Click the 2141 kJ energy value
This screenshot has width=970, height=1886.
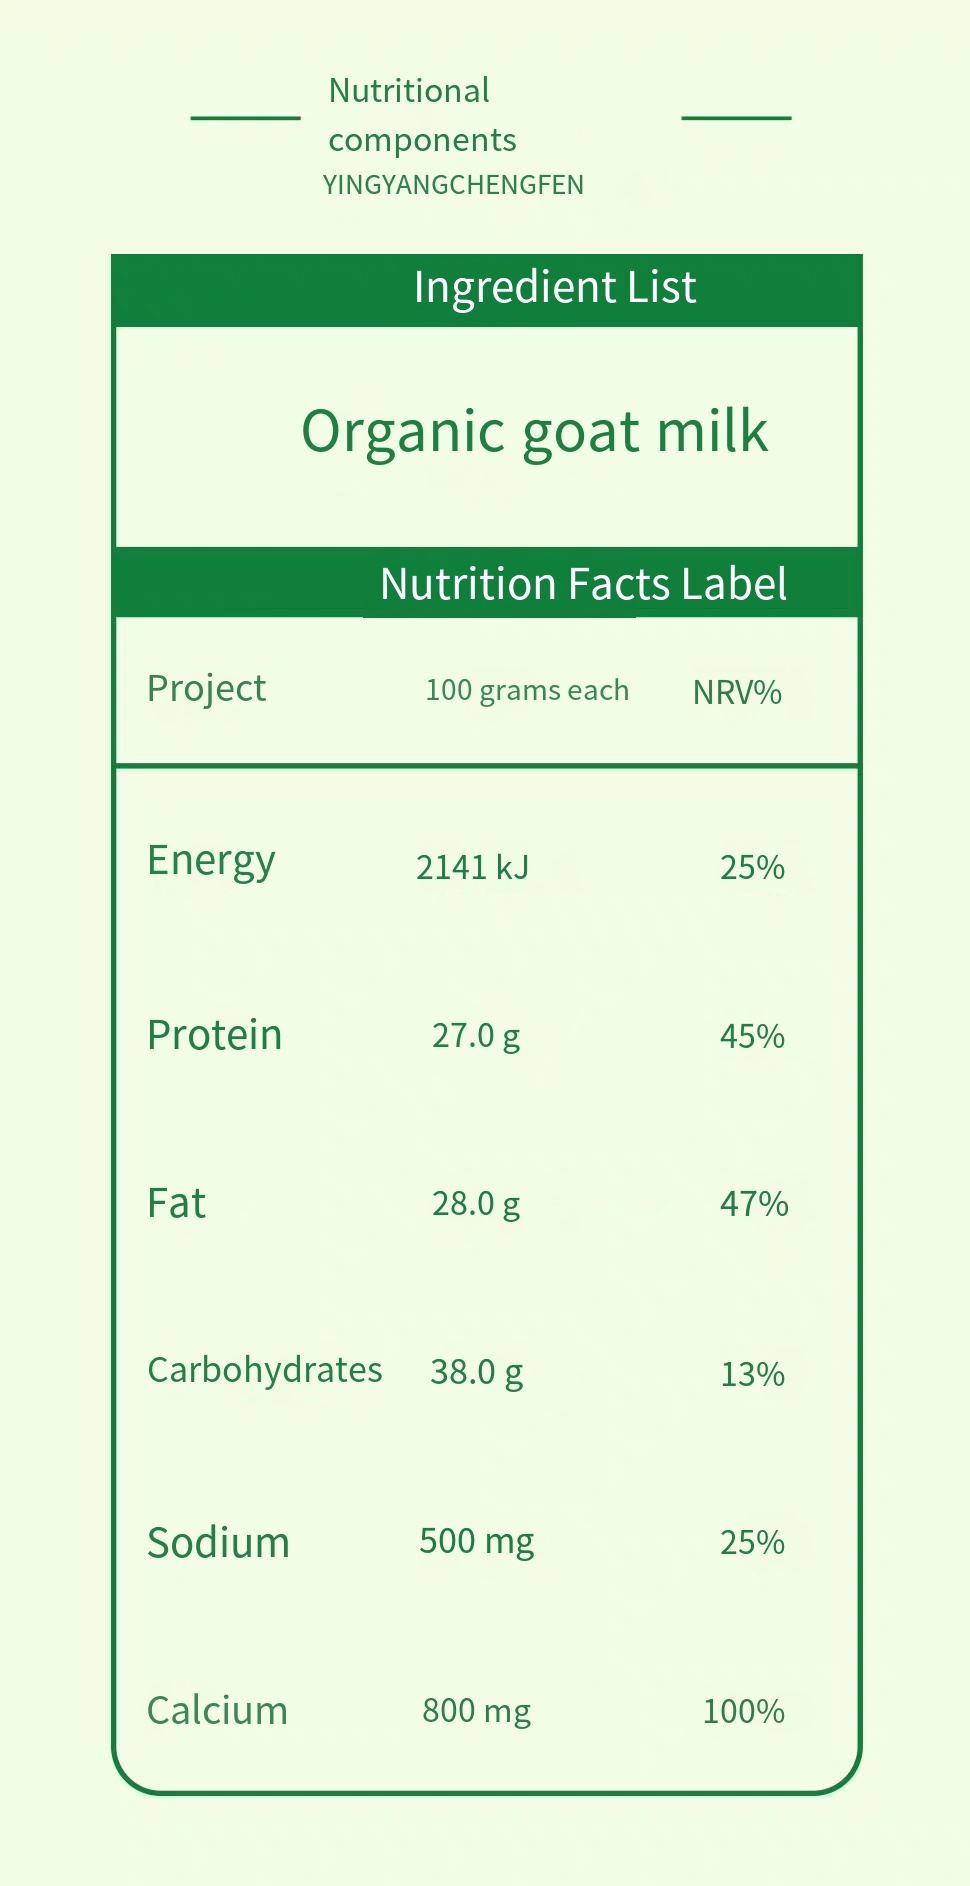[472, 867]
